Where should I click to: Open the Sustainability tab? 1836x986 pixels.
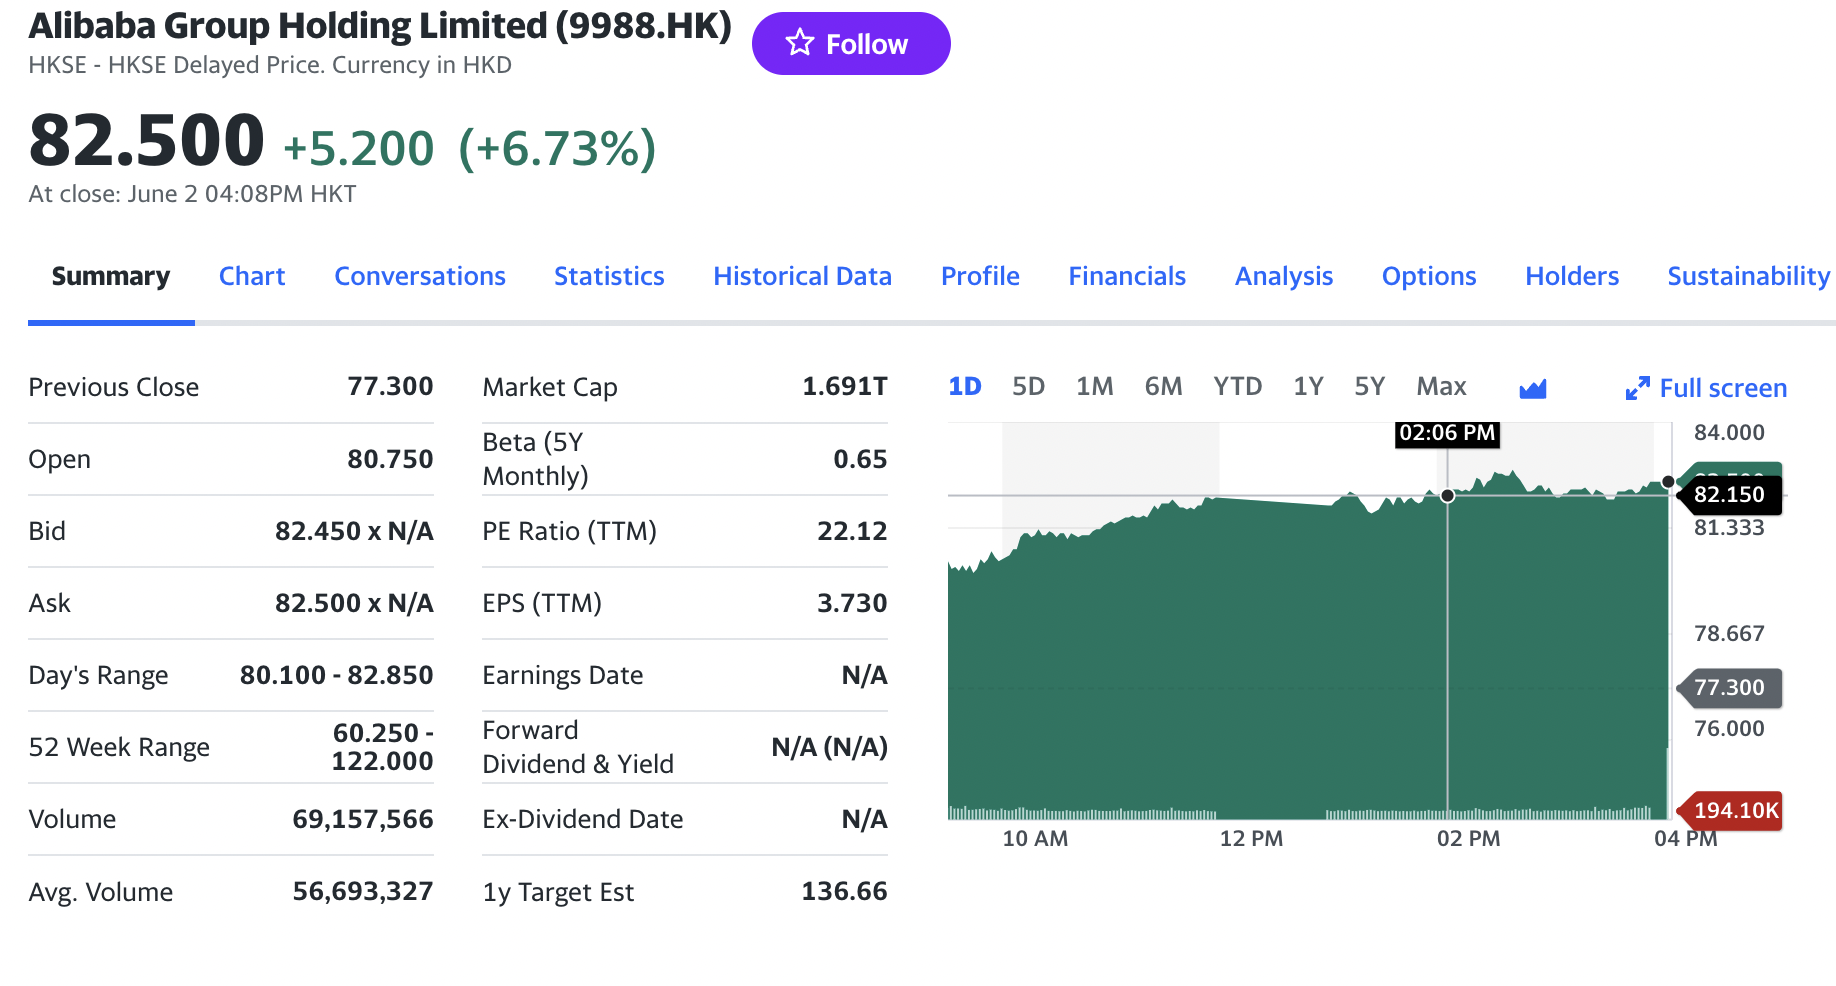(x=1749, y=276)
